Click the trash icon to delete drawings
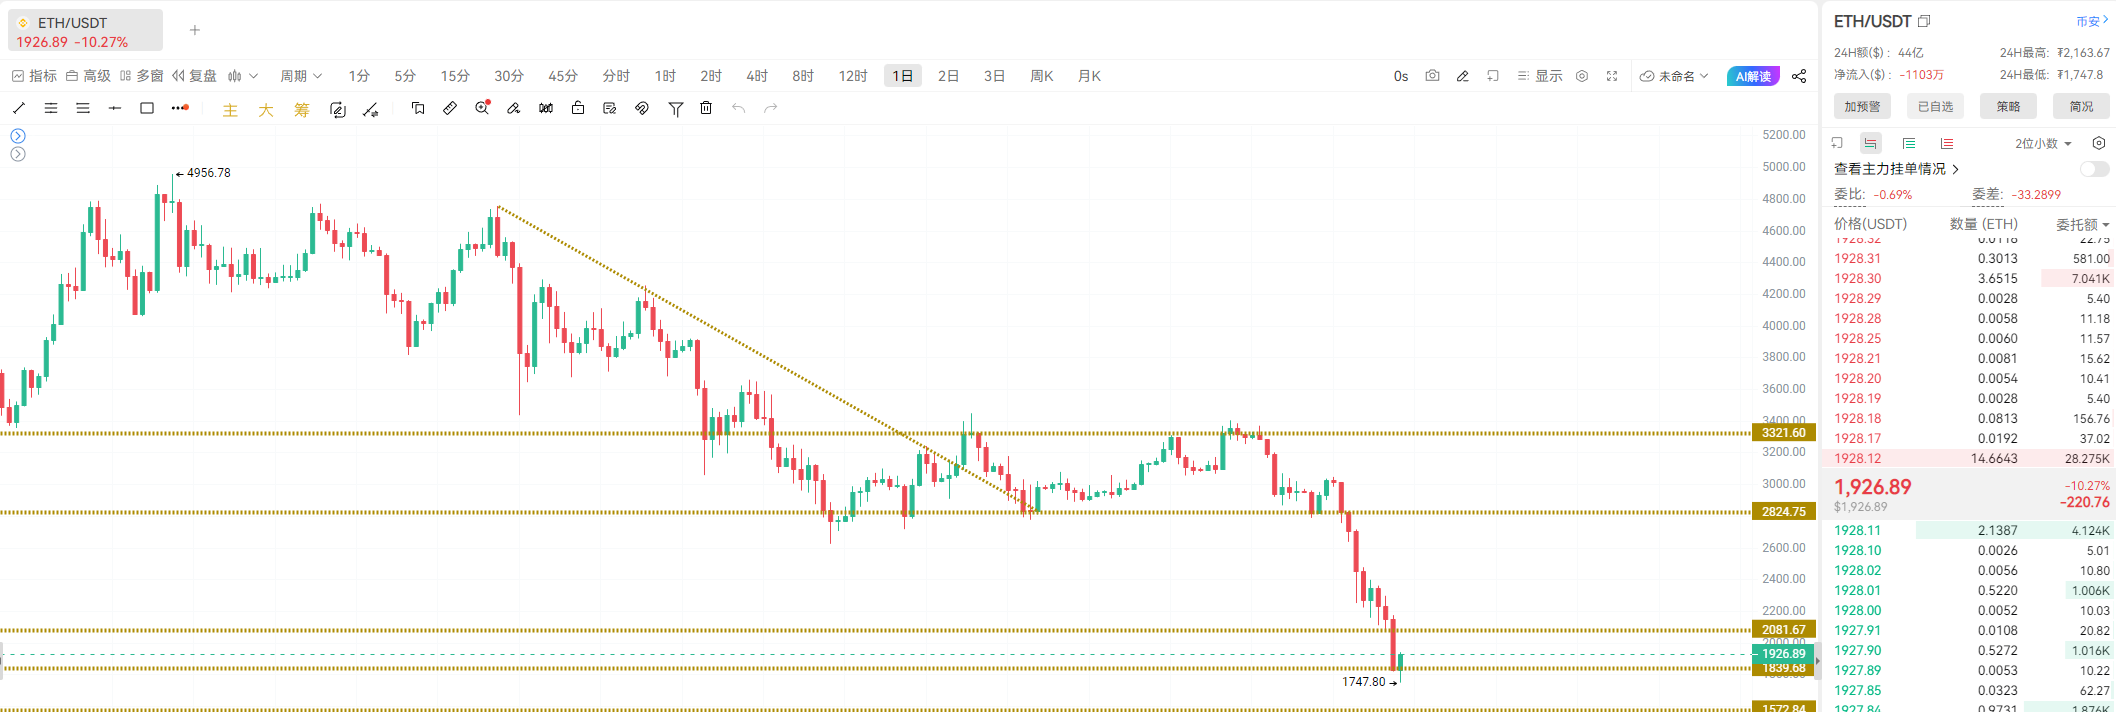Image resolution: width=2116 pixels, height=712 pixels. click(x=706, y=108)
